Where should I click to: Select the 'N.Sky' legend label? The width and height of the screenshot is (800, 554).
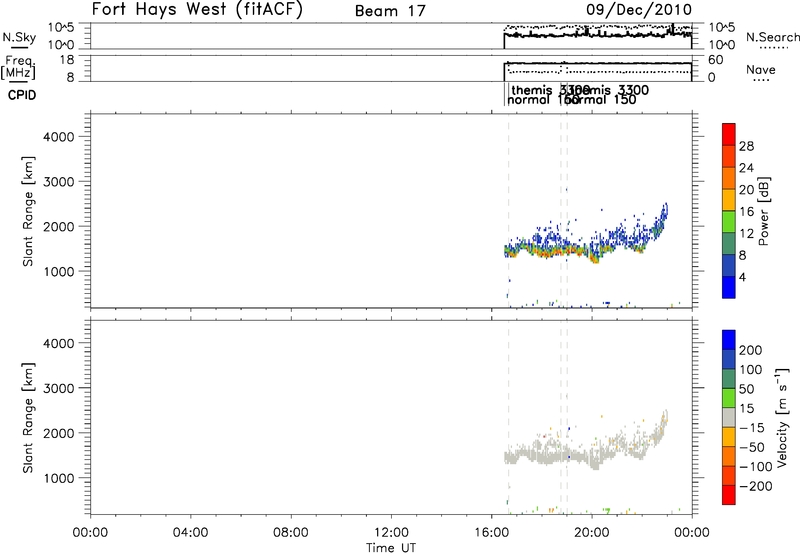coord(19,37)
